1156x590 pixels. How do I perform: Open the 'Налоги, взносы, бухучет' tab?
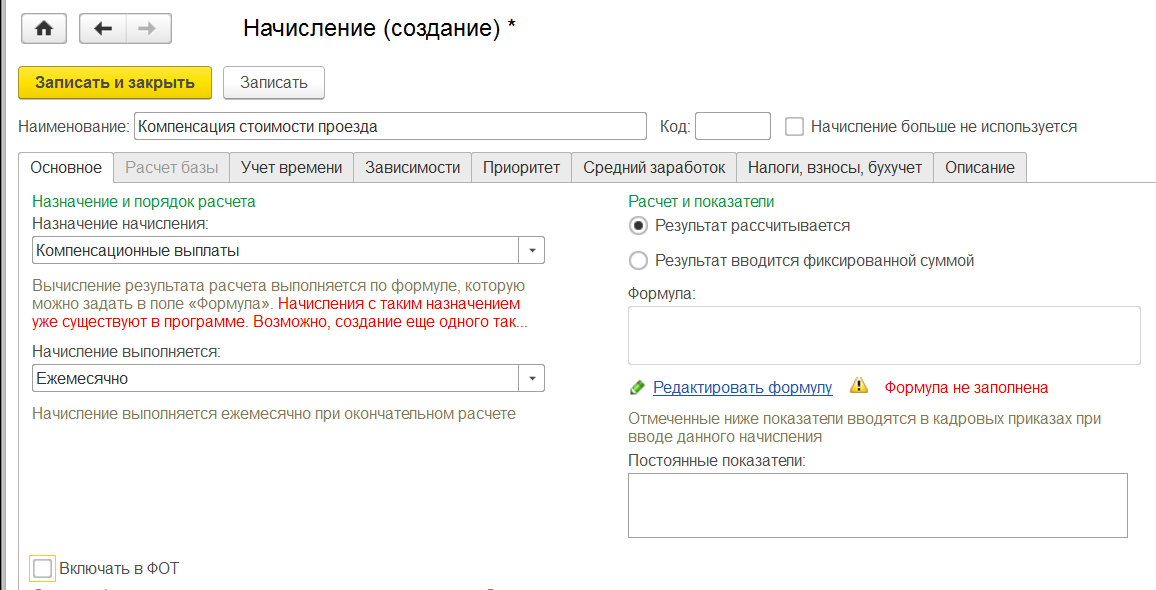coord(835,168)
